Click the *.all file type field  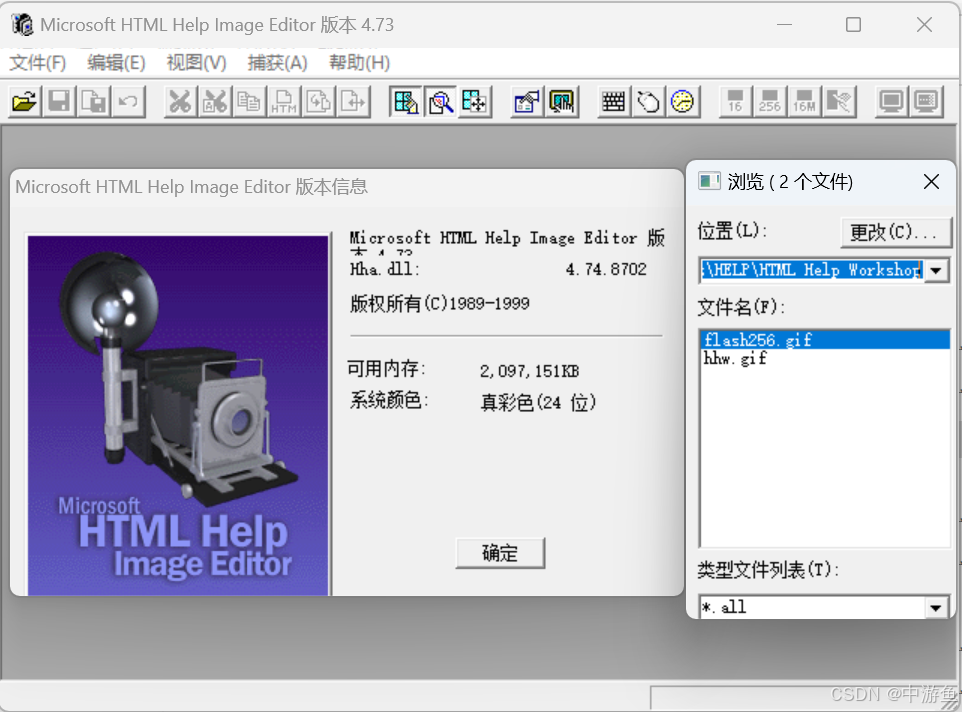pos(812,607)
